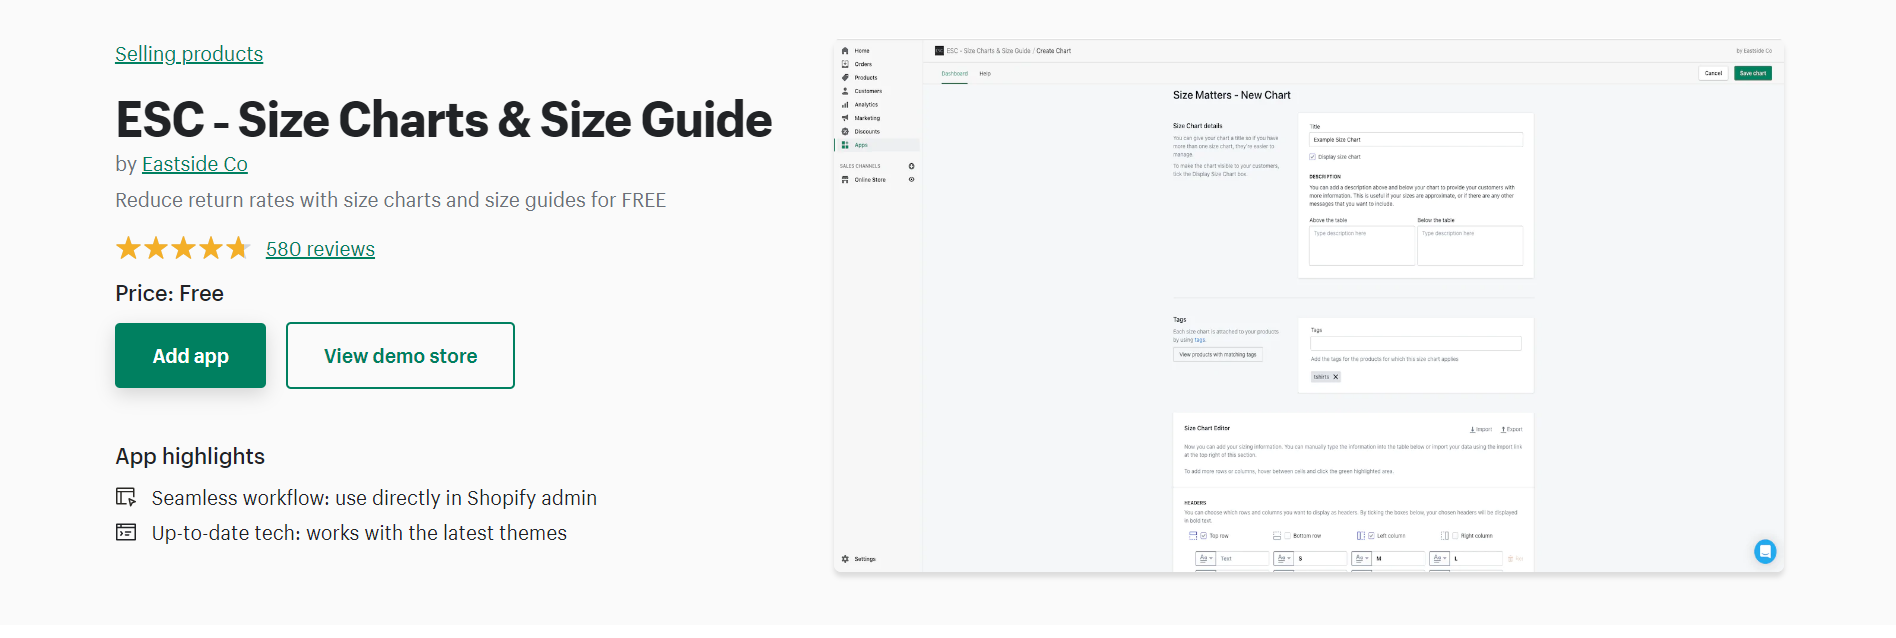Open Orders from the admin sidebar
The image size is (1896, 638).
tap(862, 64)
